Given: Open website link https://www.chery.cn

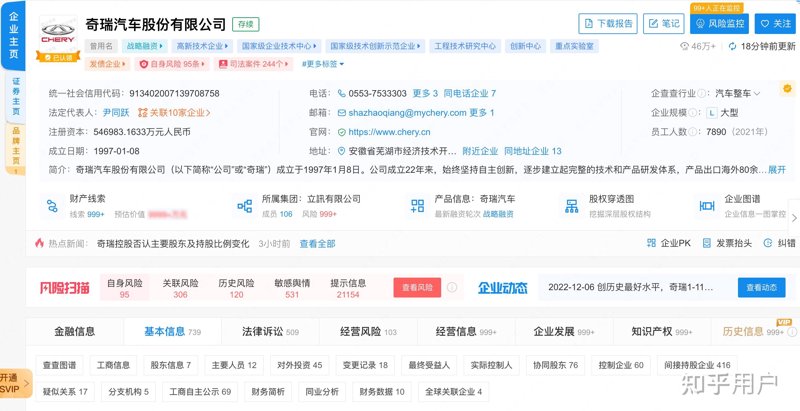Looking at the screenshot, I should (x=389, y=132).
